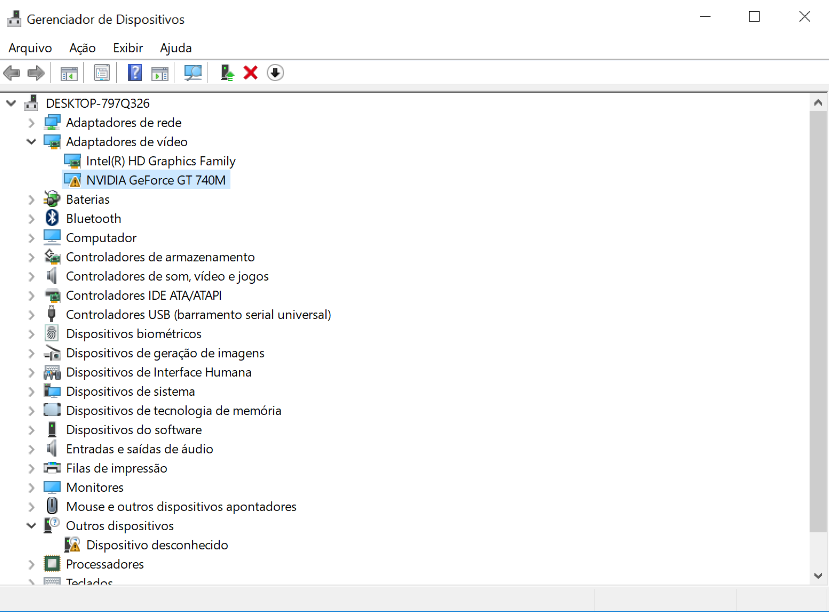831x612 pixels.
Task: Open the Ação menu
Action: [82, 48]
